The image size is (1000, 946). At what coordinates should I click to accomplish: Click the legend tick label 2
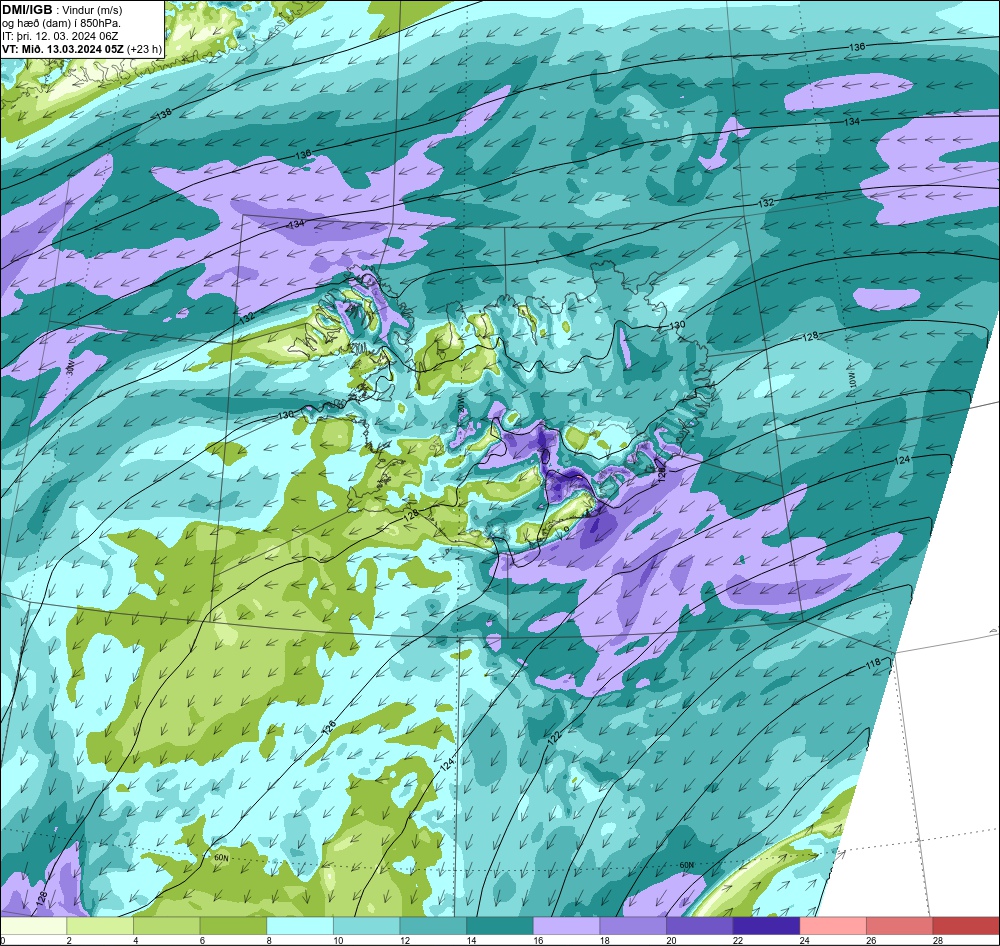pyautogui.click(x=68, y=940)
